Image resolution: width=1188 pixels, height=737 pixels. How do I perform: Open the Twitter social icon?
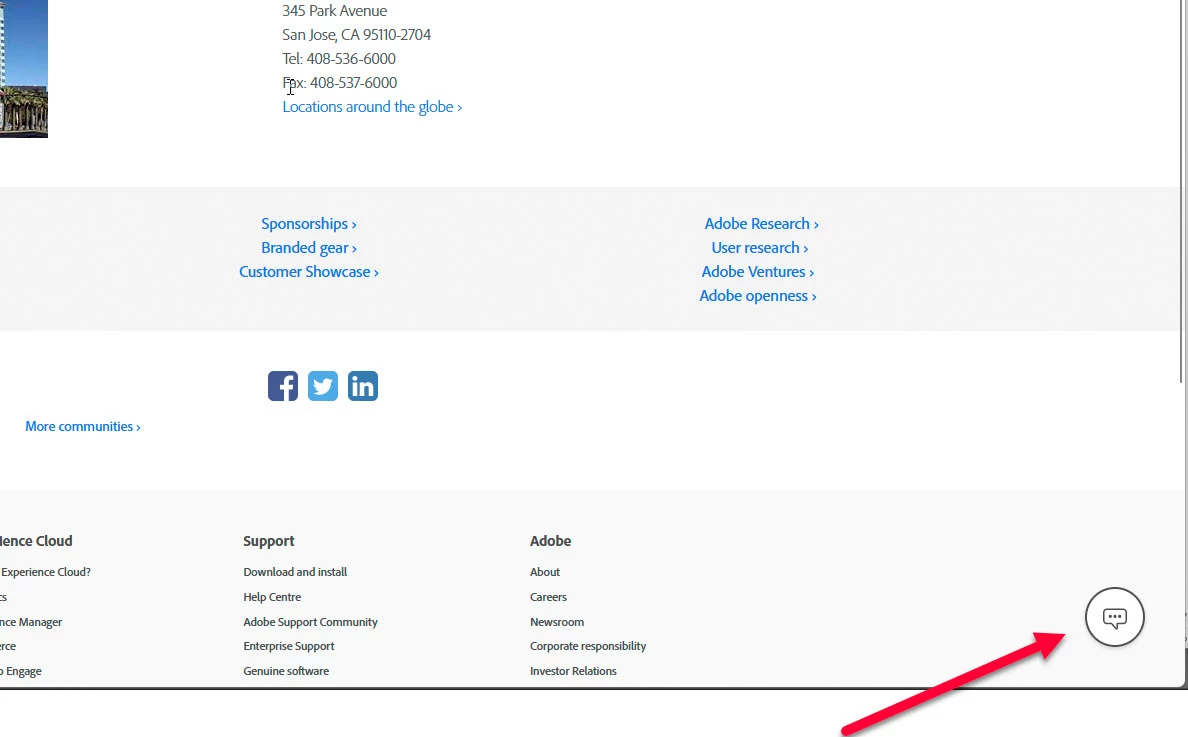(323, 386)
